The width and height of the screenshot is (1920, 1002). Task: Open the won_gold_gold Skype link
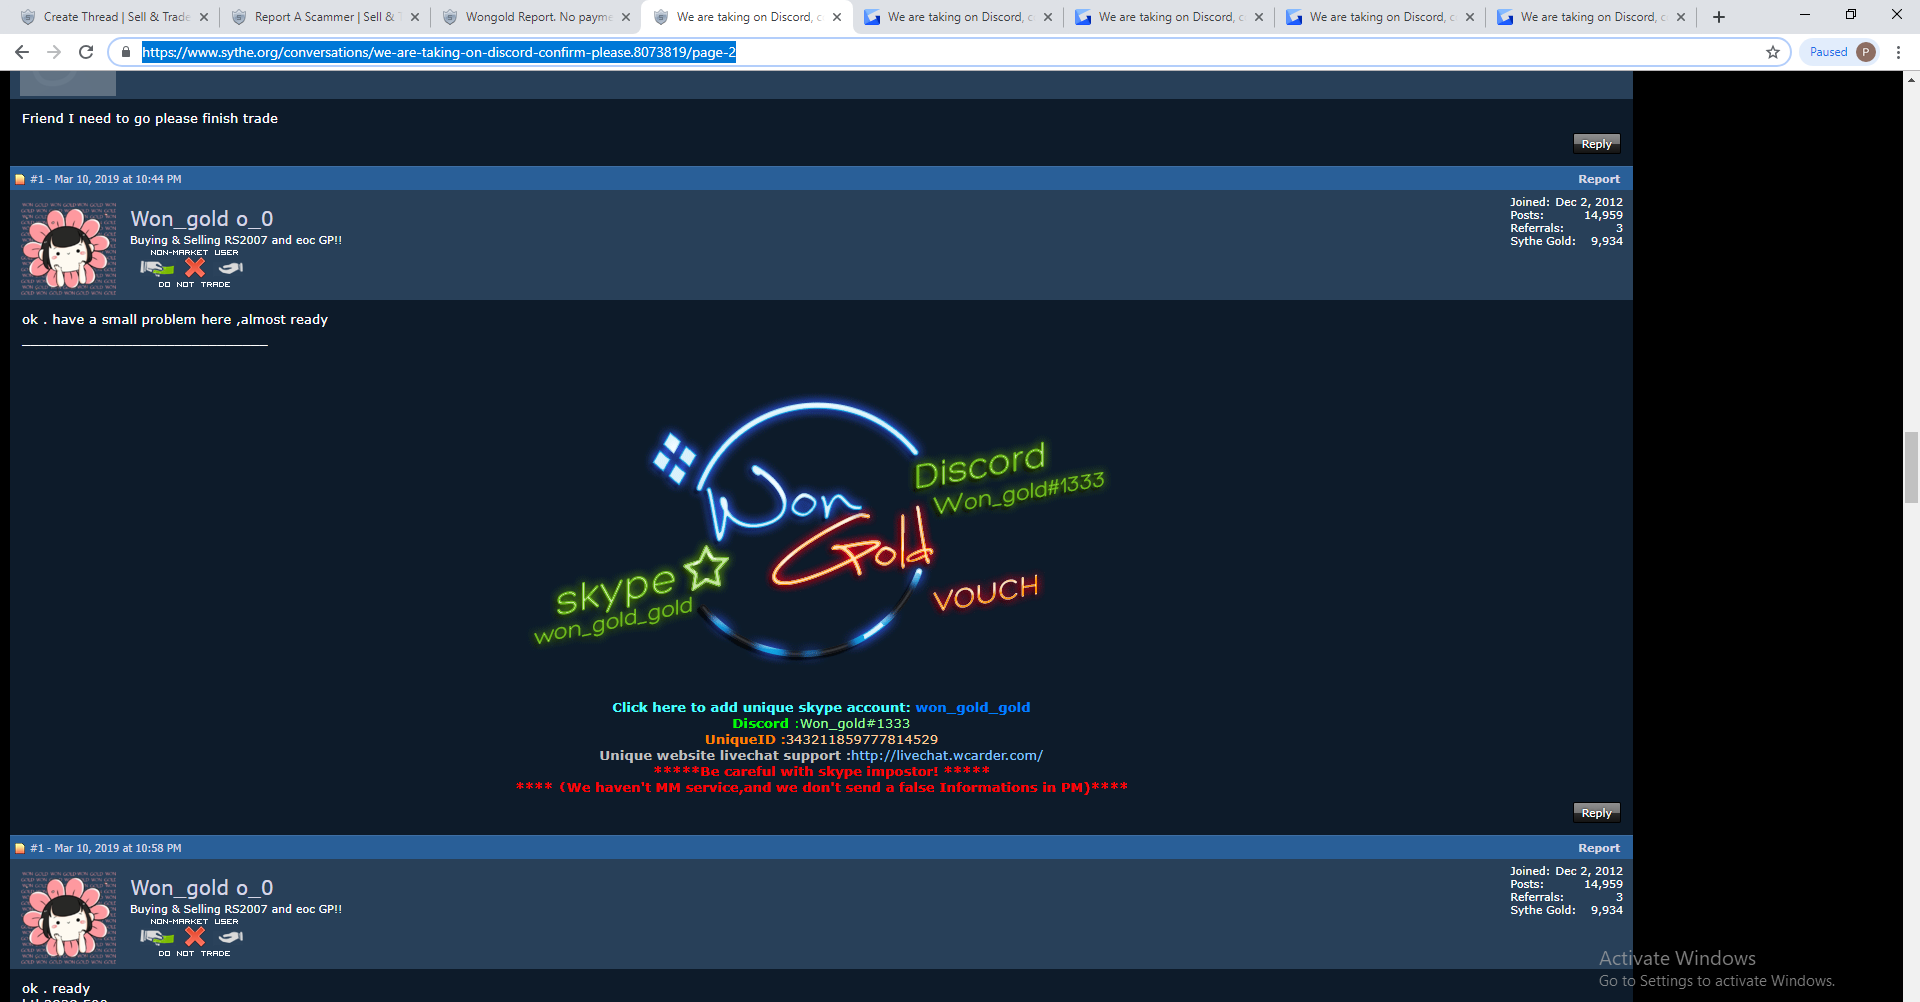point(972,707)
